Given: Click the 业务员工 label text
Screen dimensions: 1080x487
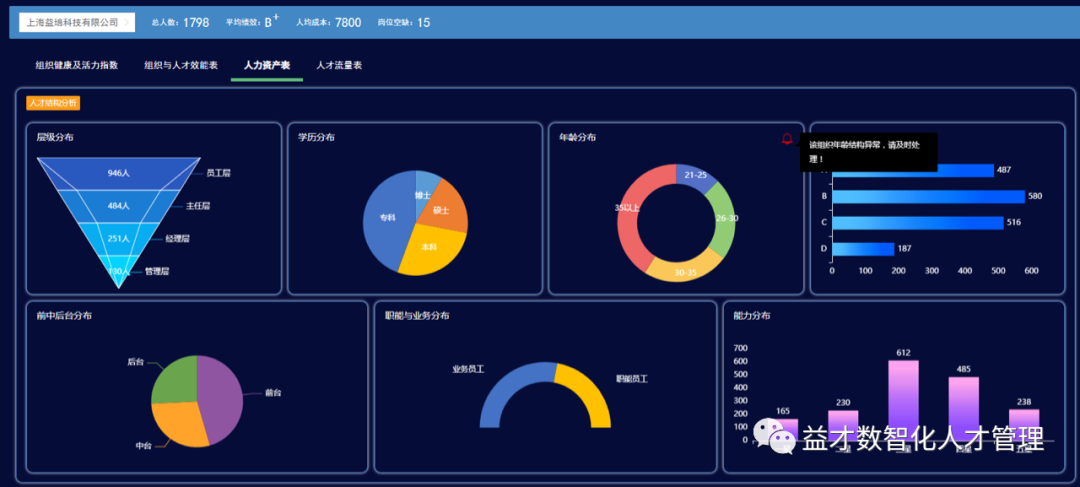Looking at the screenshot, I should click(x=468, y=369).
